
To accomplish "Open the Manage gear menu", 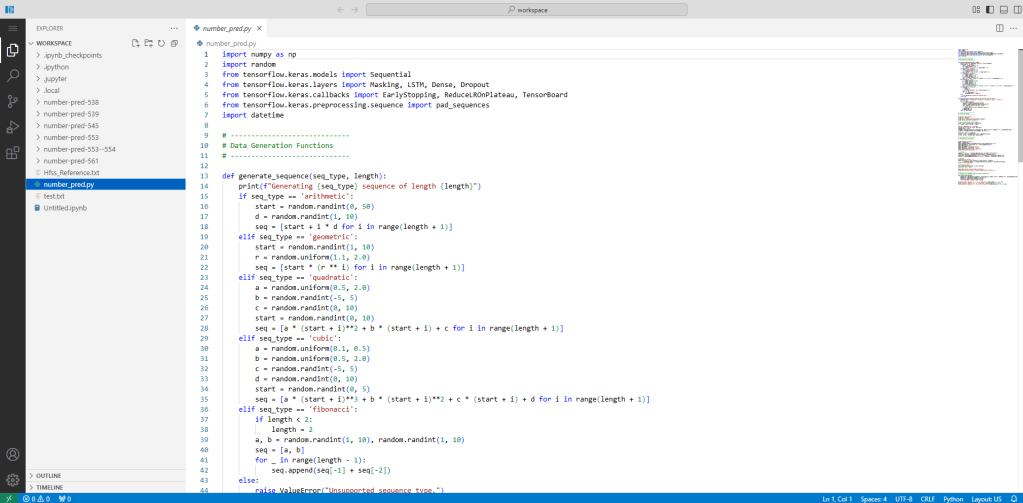I will click(x=12, y=479).
